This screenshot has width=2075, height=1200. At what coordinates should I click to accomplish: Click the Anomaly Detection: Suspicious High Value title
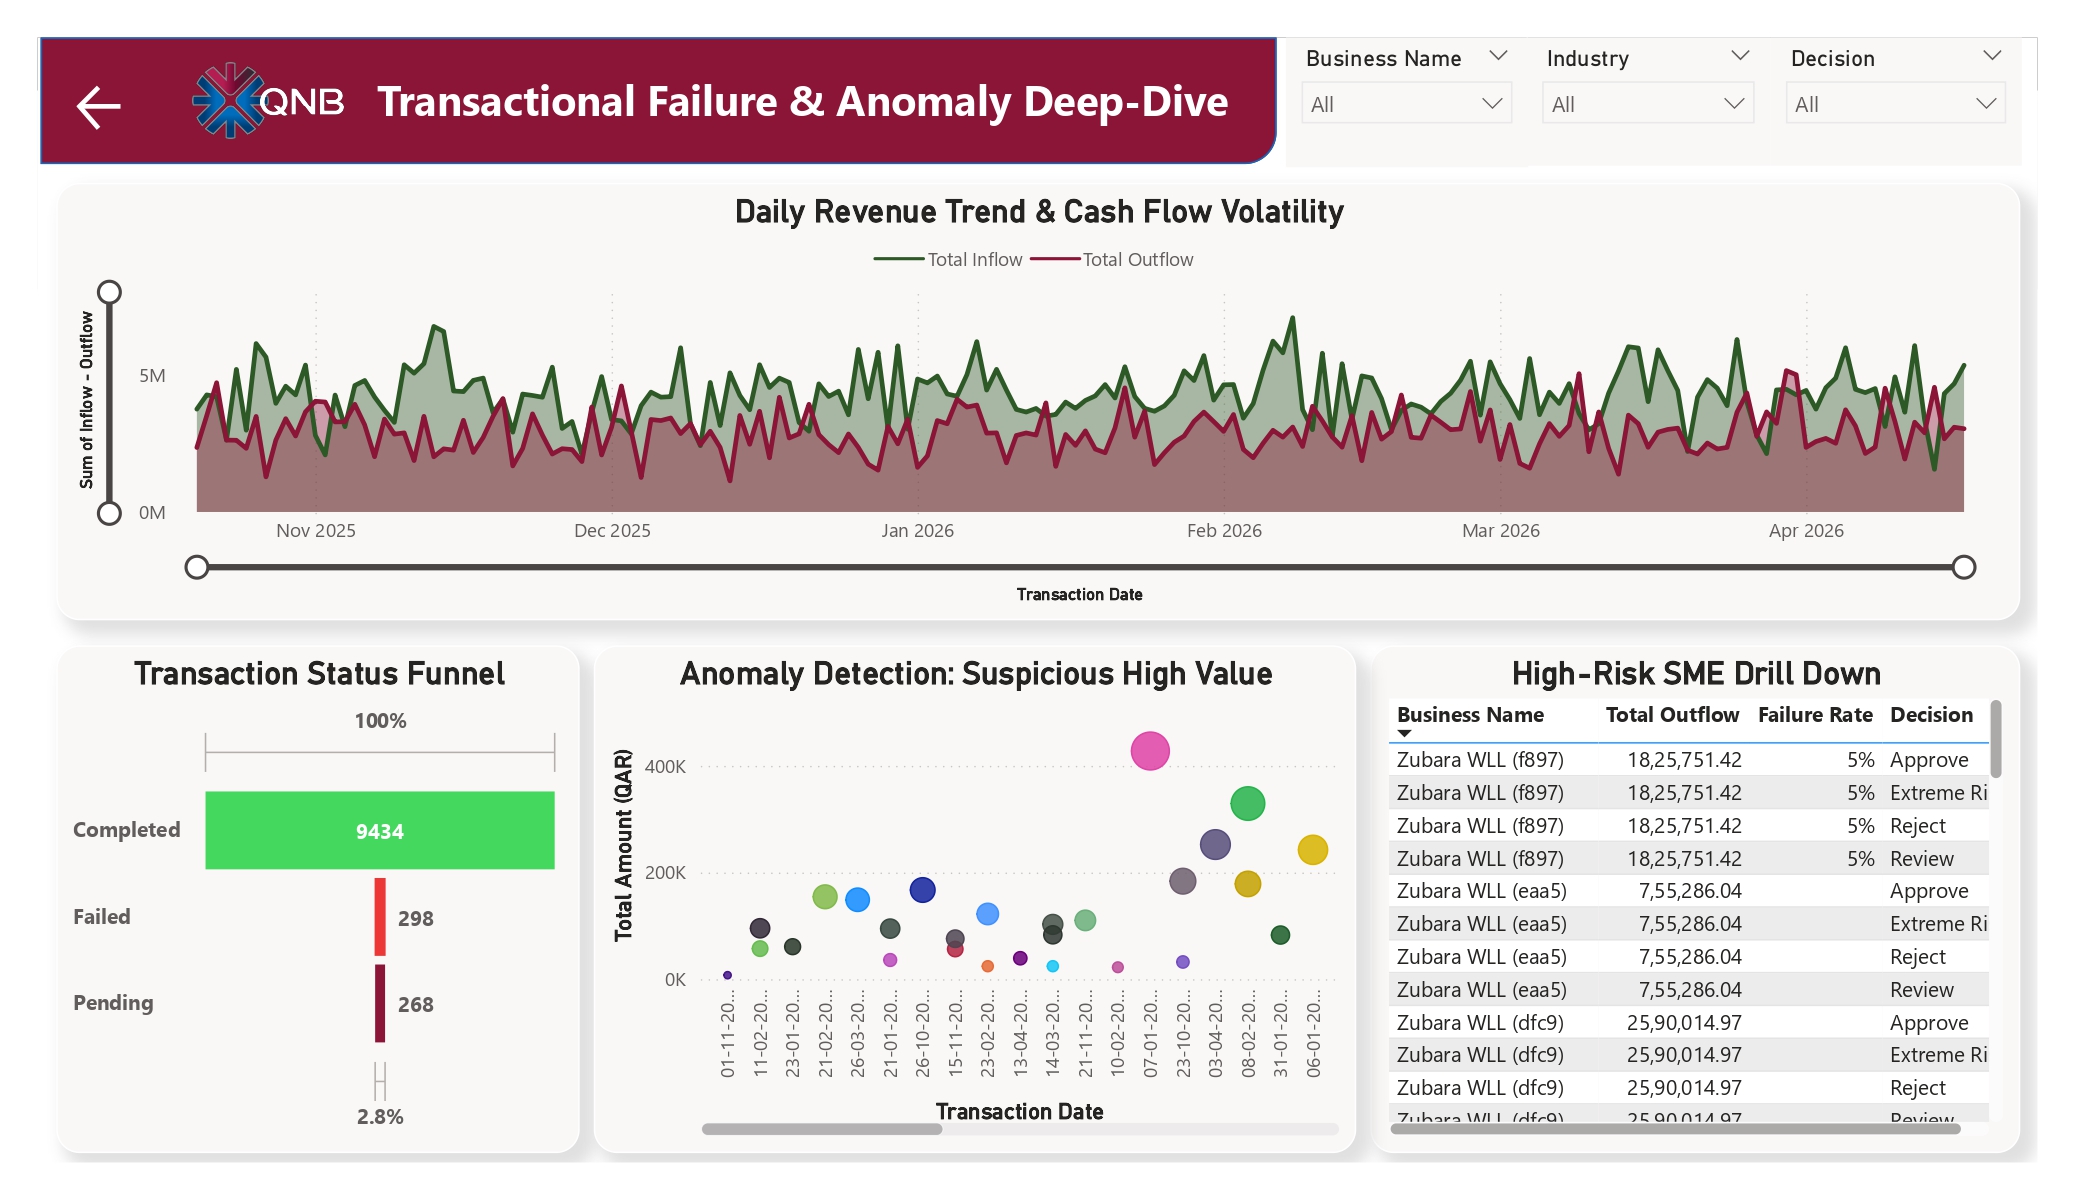pos(976,674)
